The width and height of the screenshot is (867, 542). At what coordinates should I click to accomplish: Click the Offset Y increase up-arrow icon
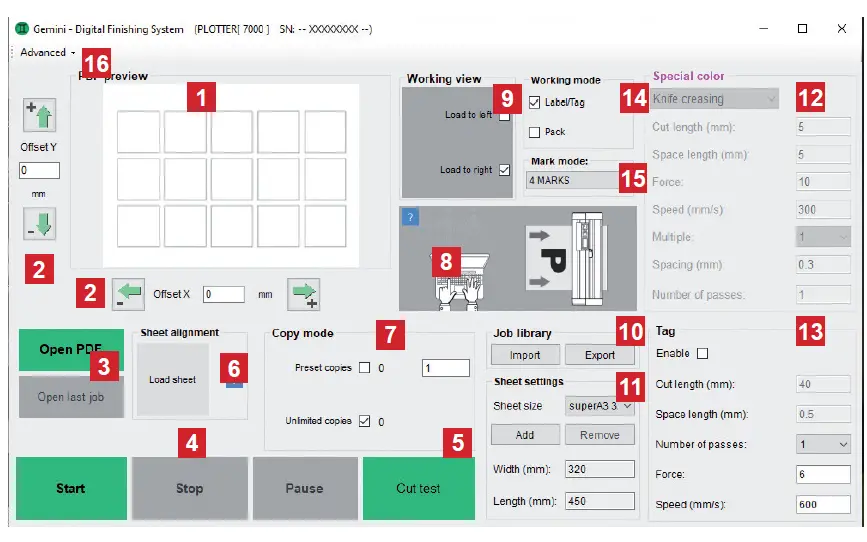(39, 115)
